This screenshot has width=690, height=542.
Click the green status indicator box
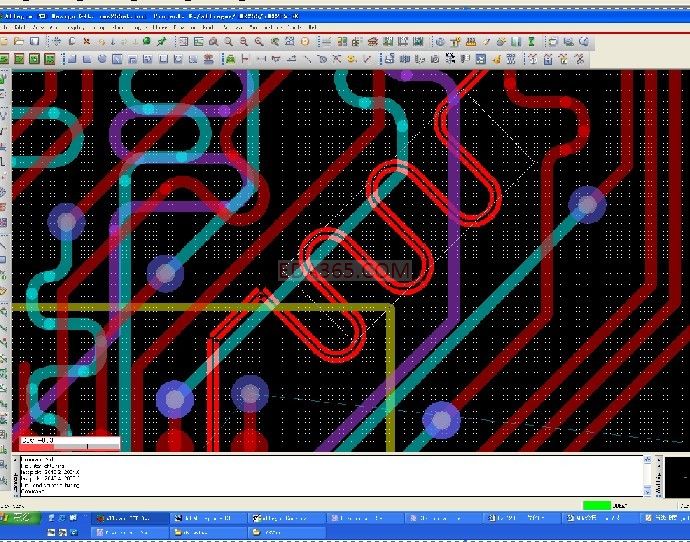click(597, 505)
